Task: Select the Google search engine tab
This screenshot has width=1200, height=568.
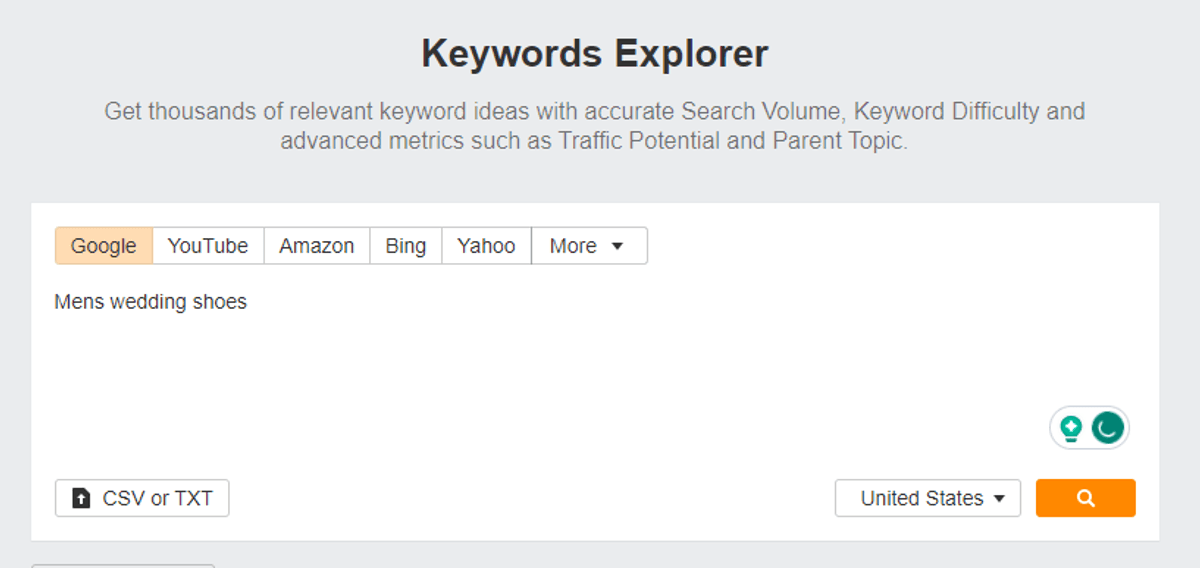Action: (x=103, y=246)
